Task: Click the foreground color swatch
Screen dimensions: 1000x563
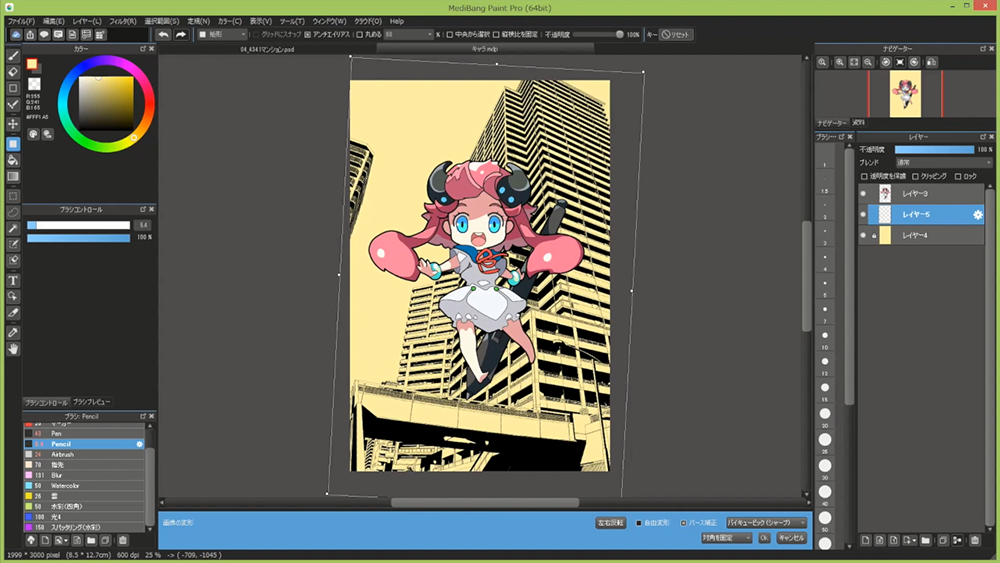Action: (x=31, y=64)
